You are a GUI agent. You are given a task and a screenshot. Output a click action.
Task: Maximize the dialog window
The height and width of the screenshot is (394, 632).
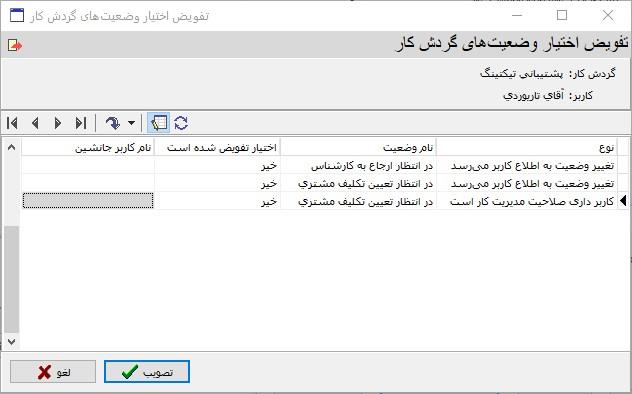[x=562, y=15]
